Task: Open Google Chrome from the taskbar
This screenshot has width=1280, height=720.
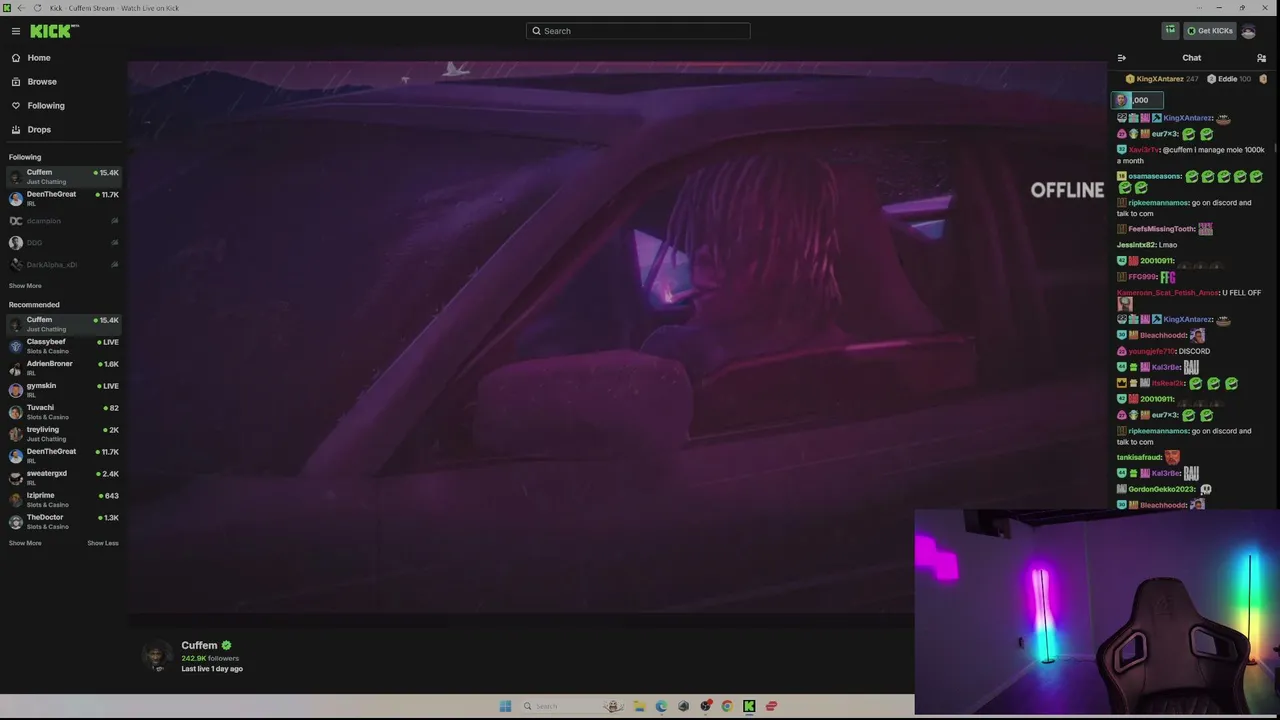Action: click(x=727, y=706)
